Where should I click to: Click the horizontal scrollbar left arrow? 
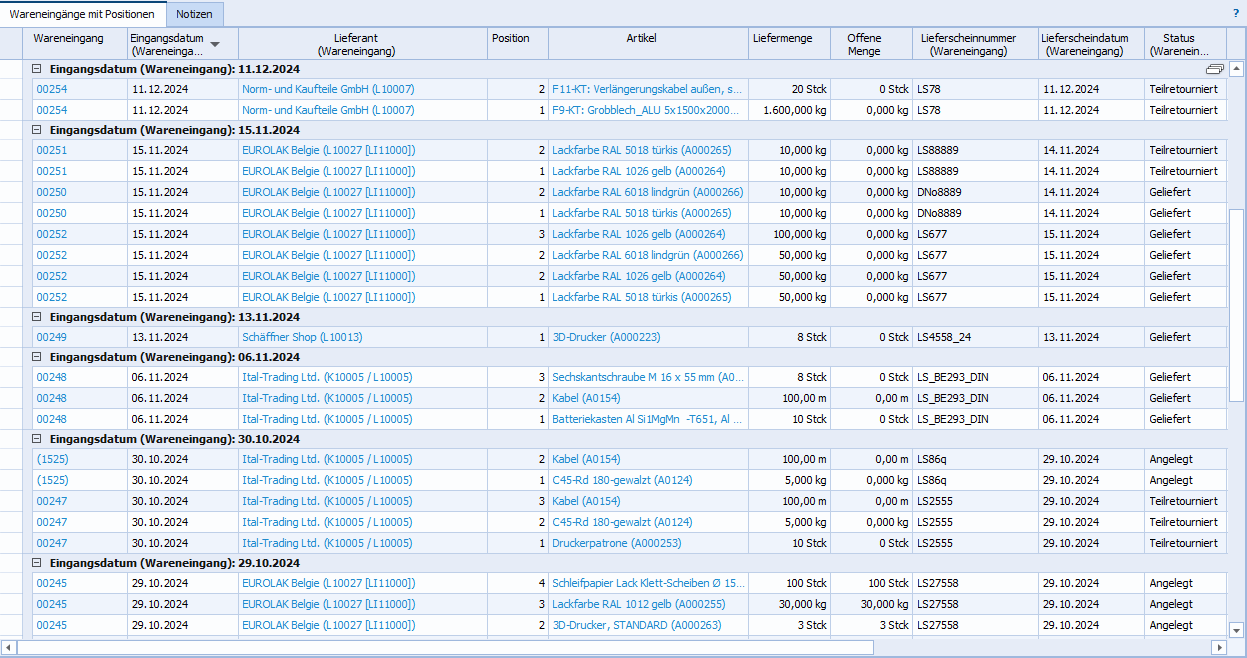(9, 647)
